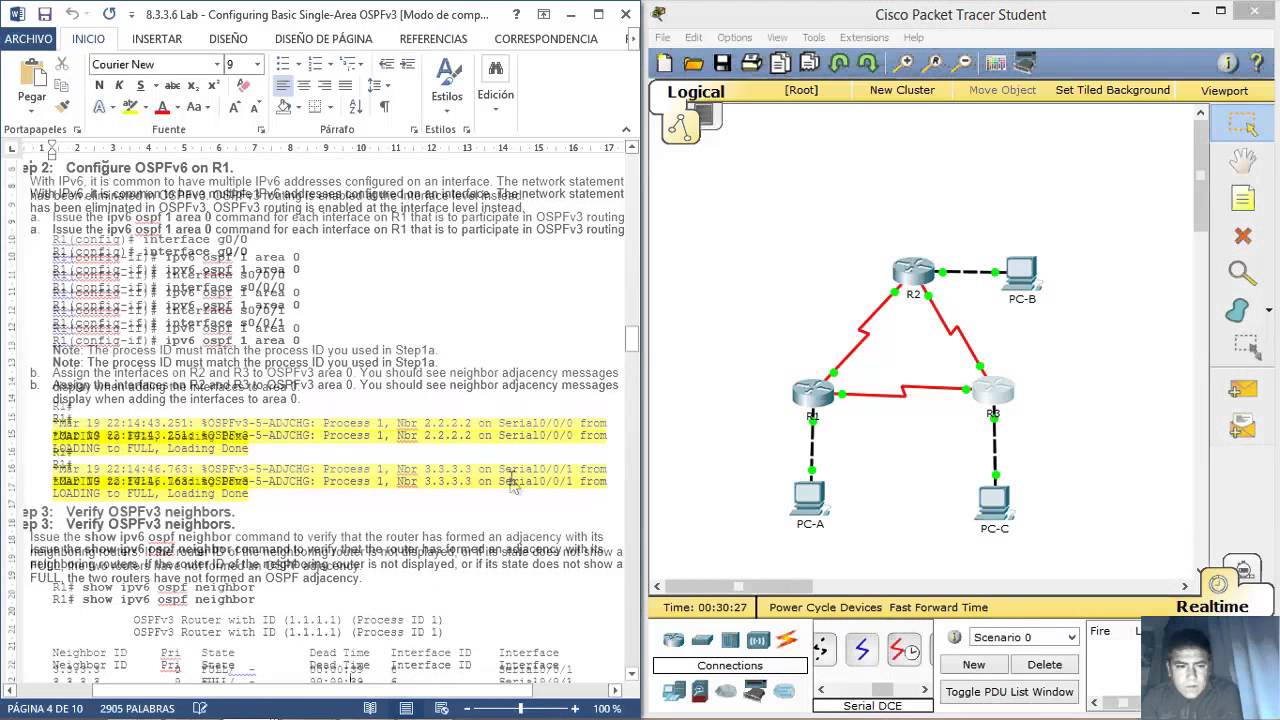
Task: Choose the lightning Connections category icon
Action: 787,640
